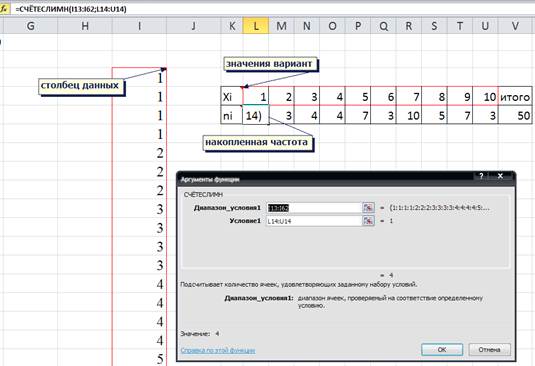Click the значения вариант callout label

[x=270, y=64]
